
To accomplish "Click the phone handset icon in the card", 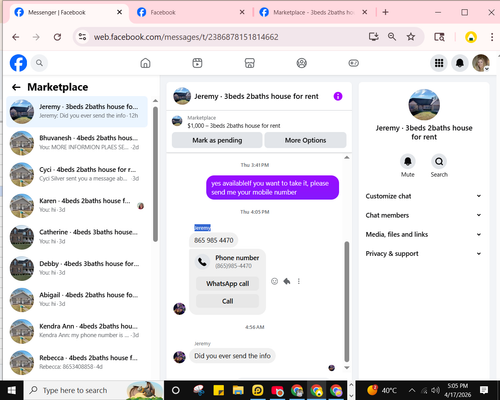I will [x=202, y=262].
